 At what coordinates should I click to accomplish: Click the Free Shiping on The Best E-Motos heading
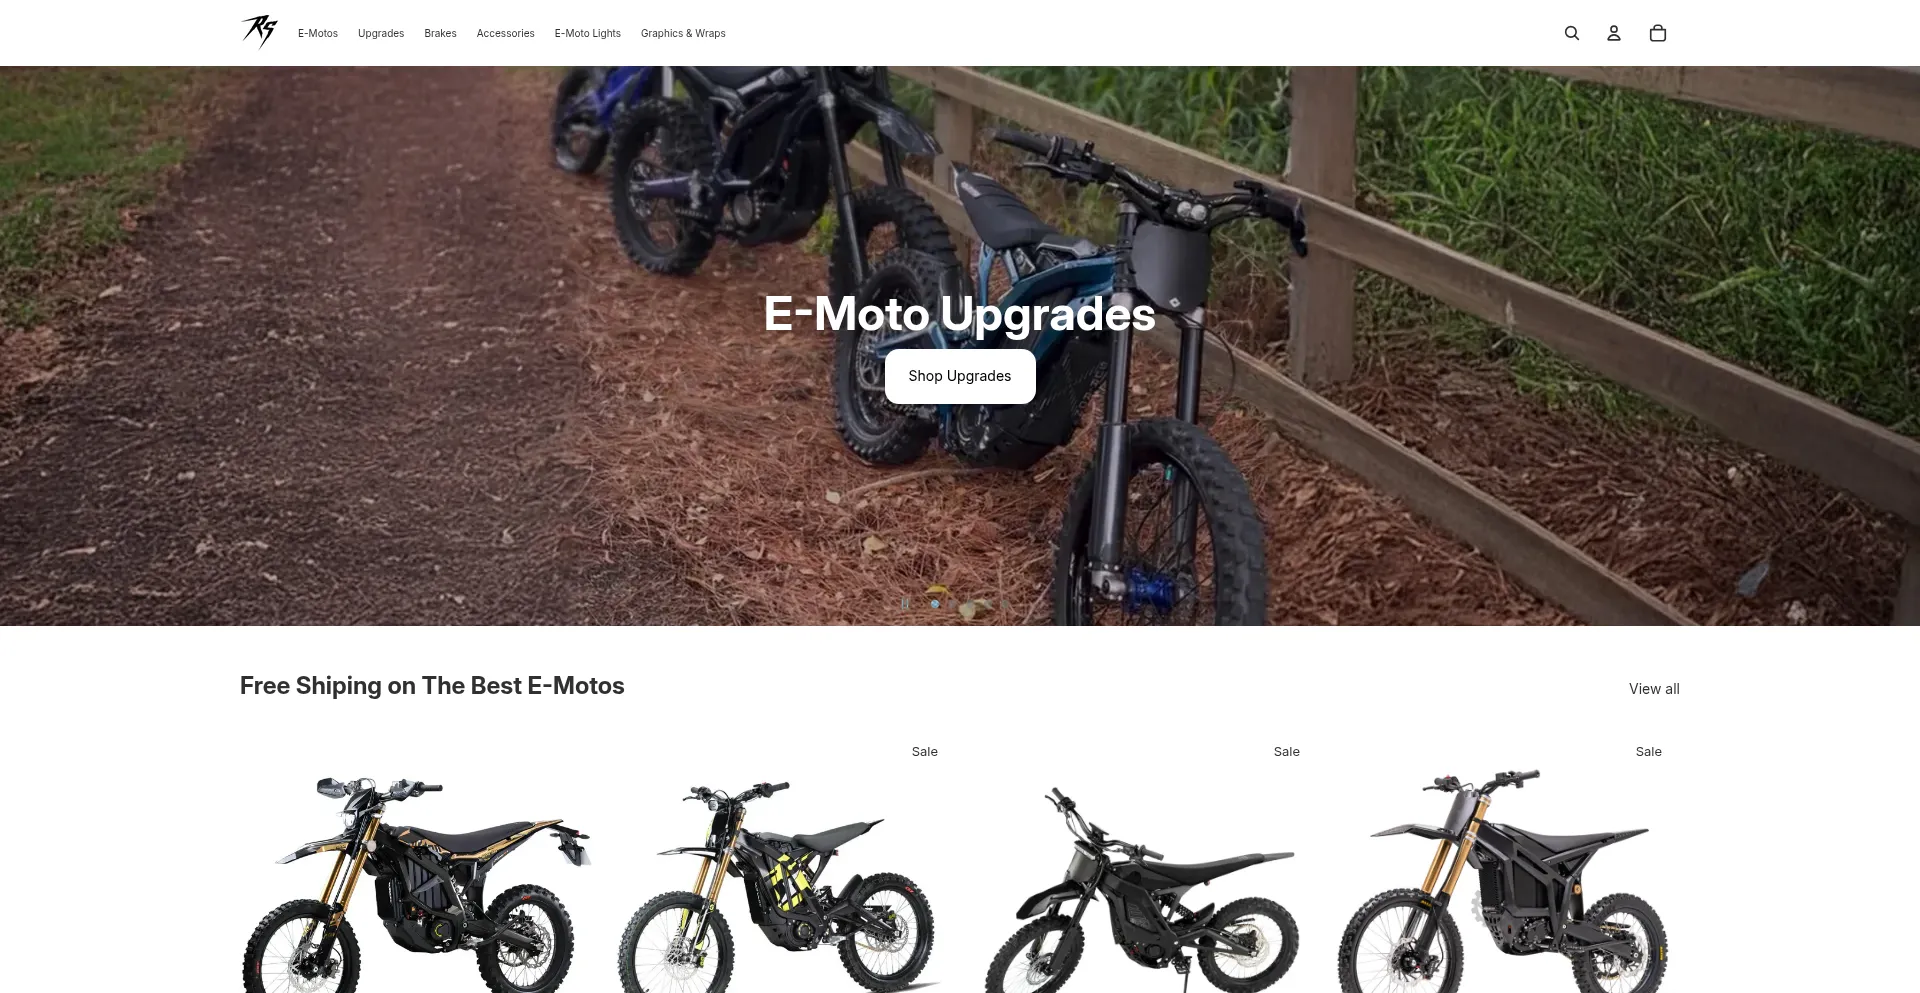(x=432, y=686)
